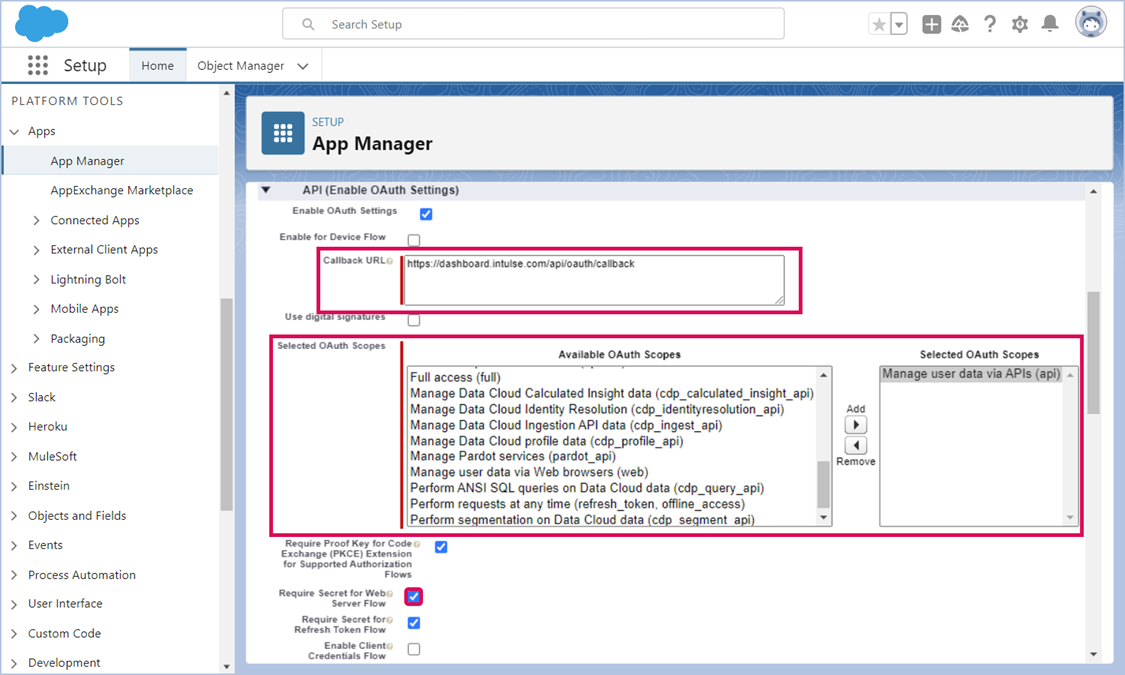Expand the Slack node
Image resolution: width=1125 pixels, height=675 pixels.
[14, 397]
